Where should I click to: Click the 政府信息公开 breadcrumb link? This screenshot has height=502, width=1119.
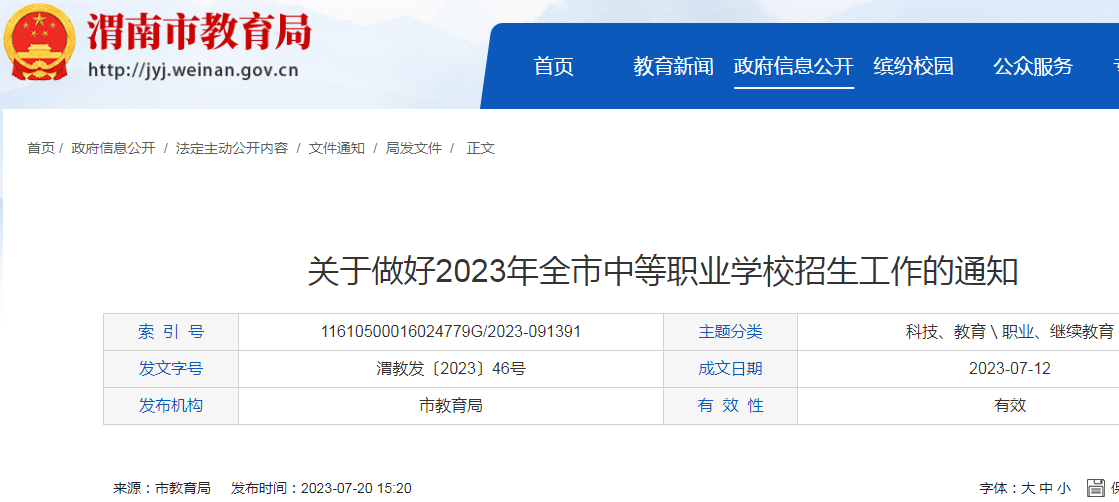pos(113,149)
